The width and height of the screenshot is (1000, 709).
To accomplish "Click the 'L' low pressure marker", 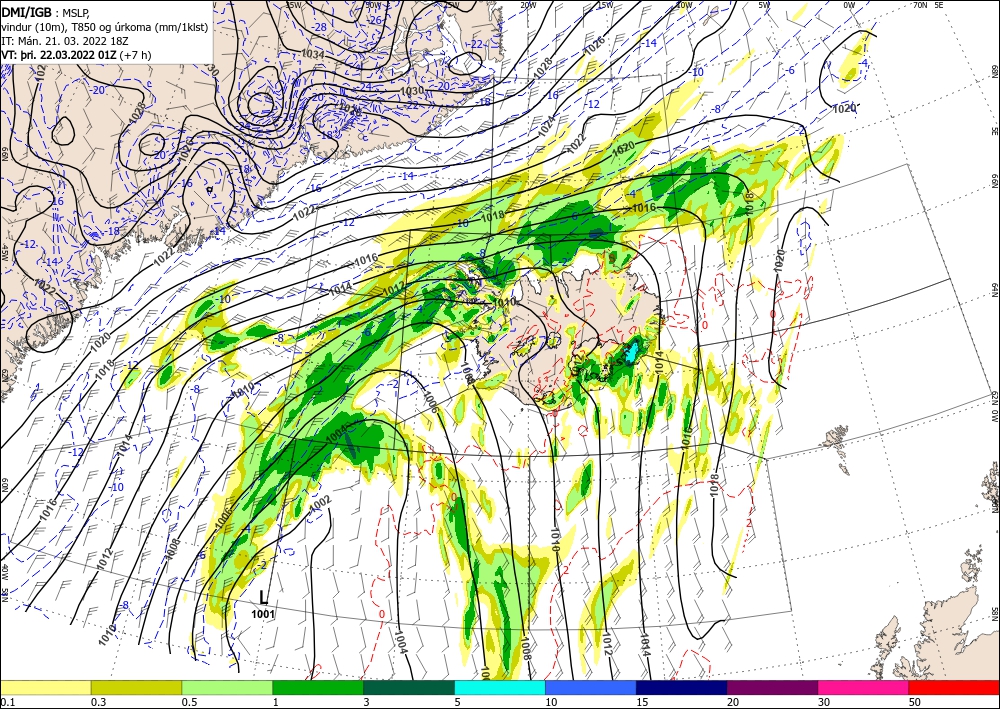I will coord(263,597).
